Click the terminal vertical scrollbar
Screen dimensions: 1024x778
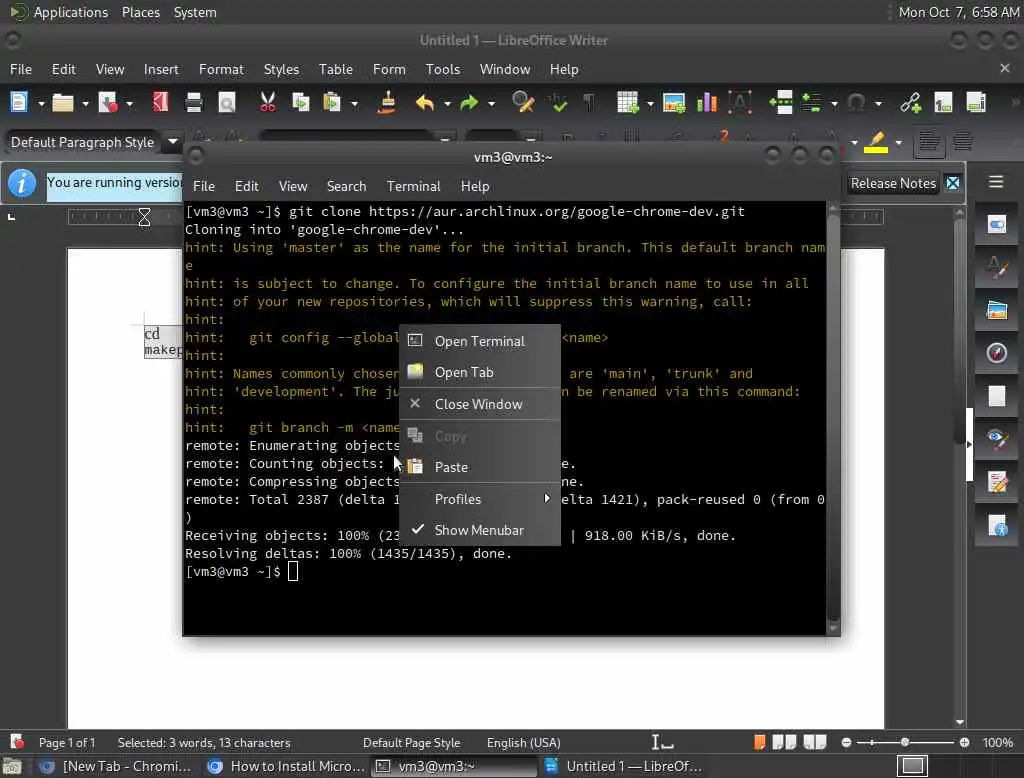click(x=833, y=418)
